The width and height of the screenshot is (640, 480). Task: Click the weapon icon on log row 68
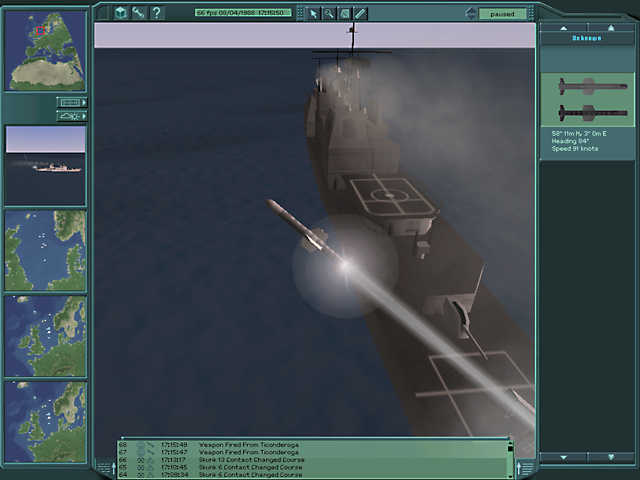point(151,444)
